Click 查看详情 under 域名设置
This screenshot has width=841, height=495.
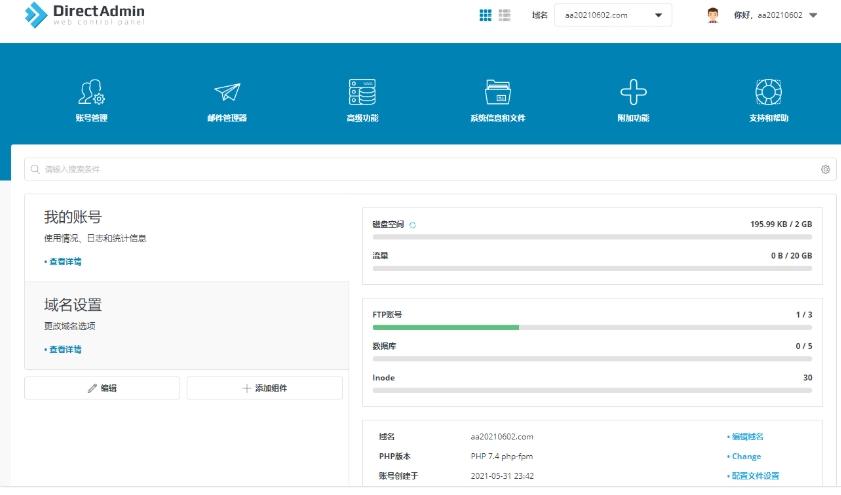(65, 349)
